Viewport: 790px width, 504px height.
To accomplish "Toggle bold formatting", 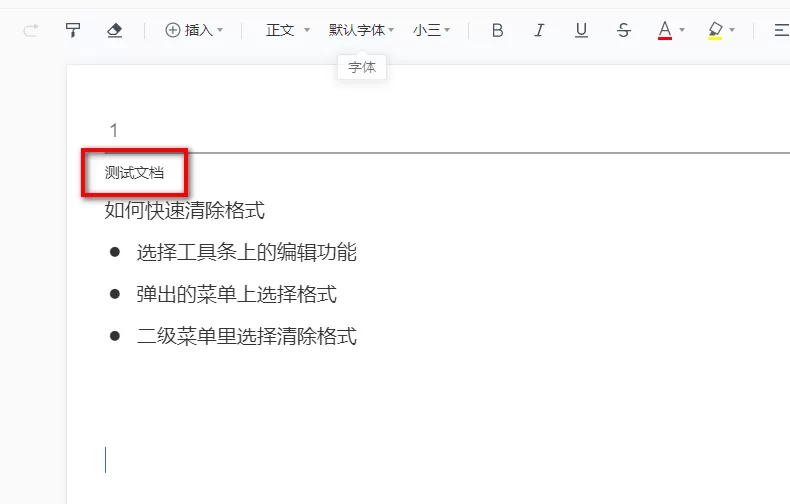I will 497,30.
